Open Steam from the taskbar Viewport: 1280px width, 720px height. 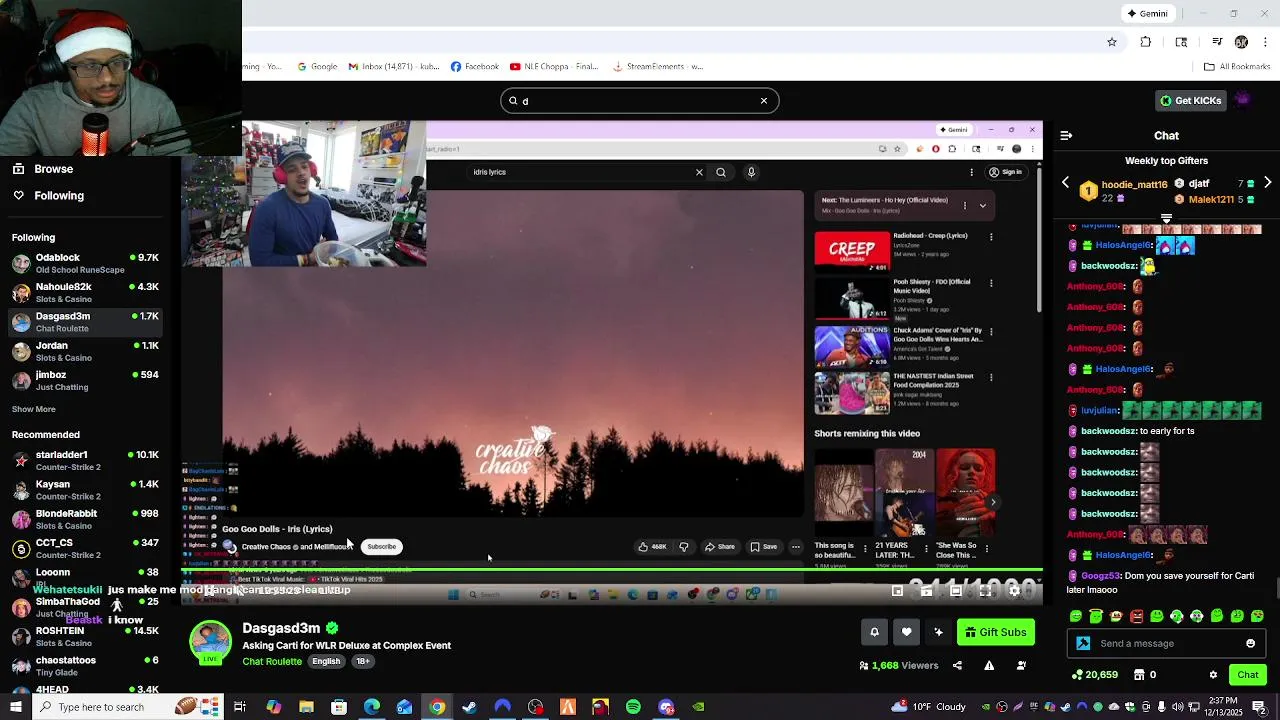click(469, 707)
